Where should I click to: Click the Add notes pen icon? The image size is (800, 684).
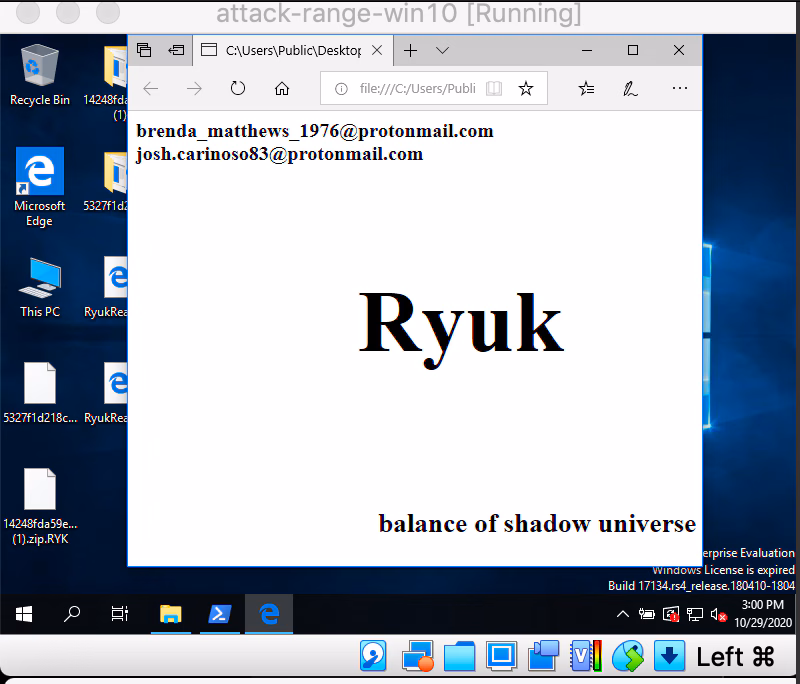(x=631, y=89)
